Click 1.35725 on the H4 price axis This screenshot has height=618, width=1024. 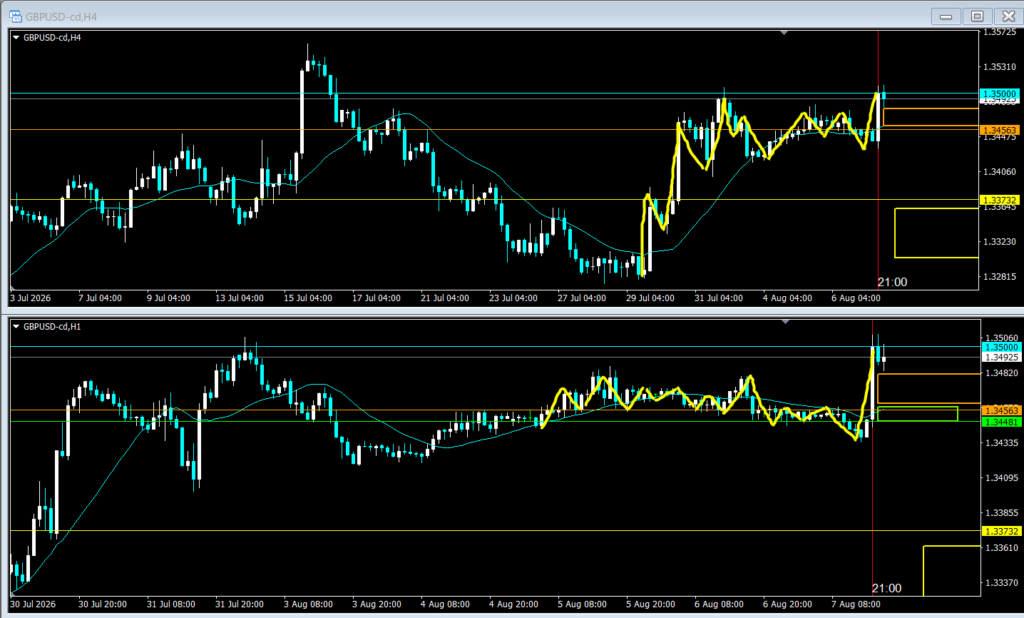point(1000,32)
